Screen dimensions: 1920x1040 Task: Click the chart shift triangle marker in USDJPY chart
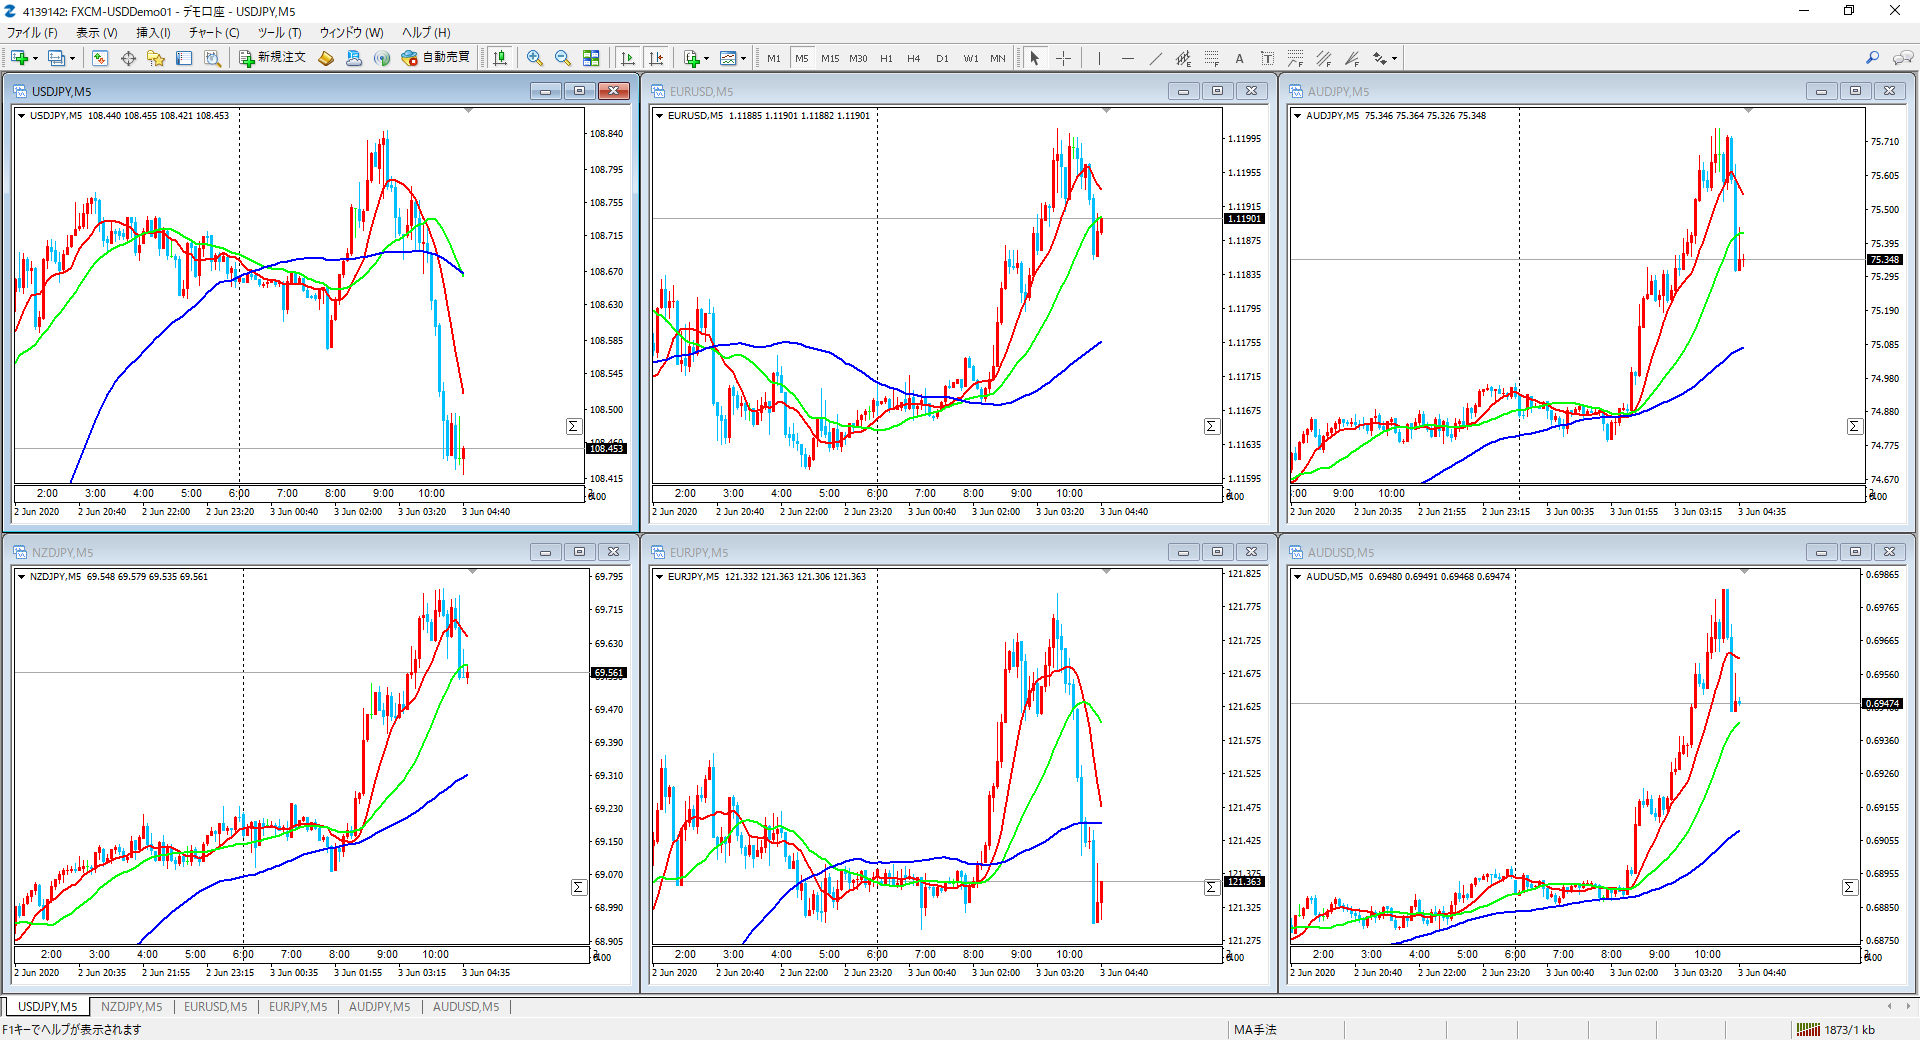click(468, 110)
